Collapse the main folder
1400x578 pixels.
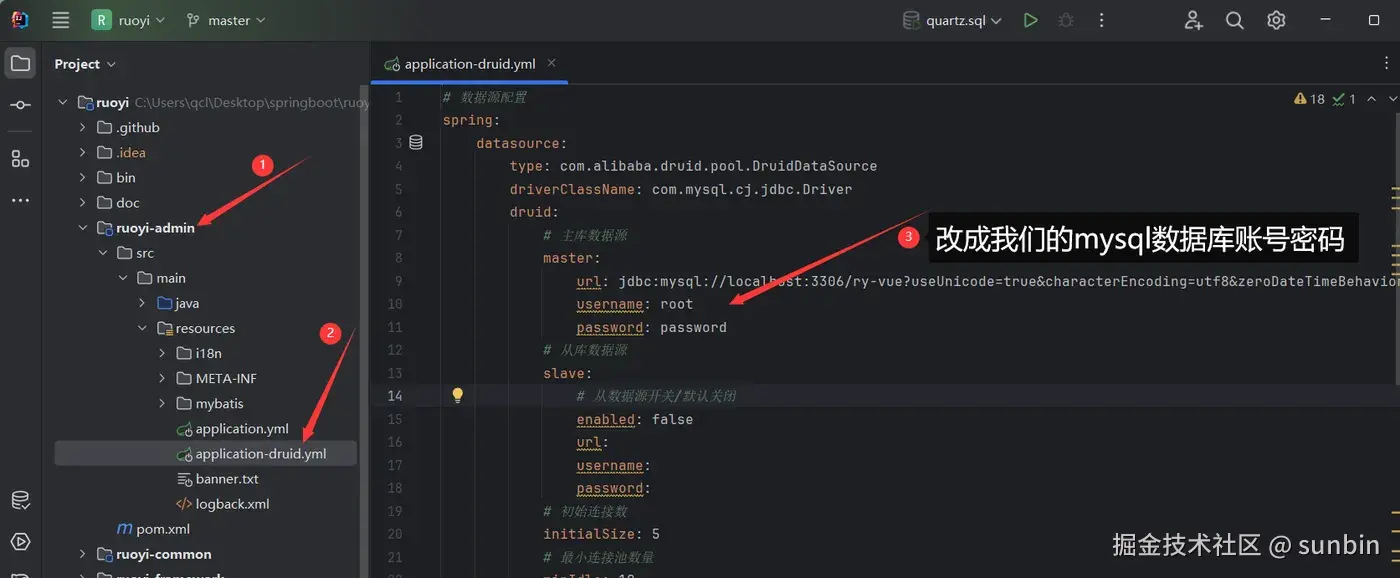pos(123,278)
